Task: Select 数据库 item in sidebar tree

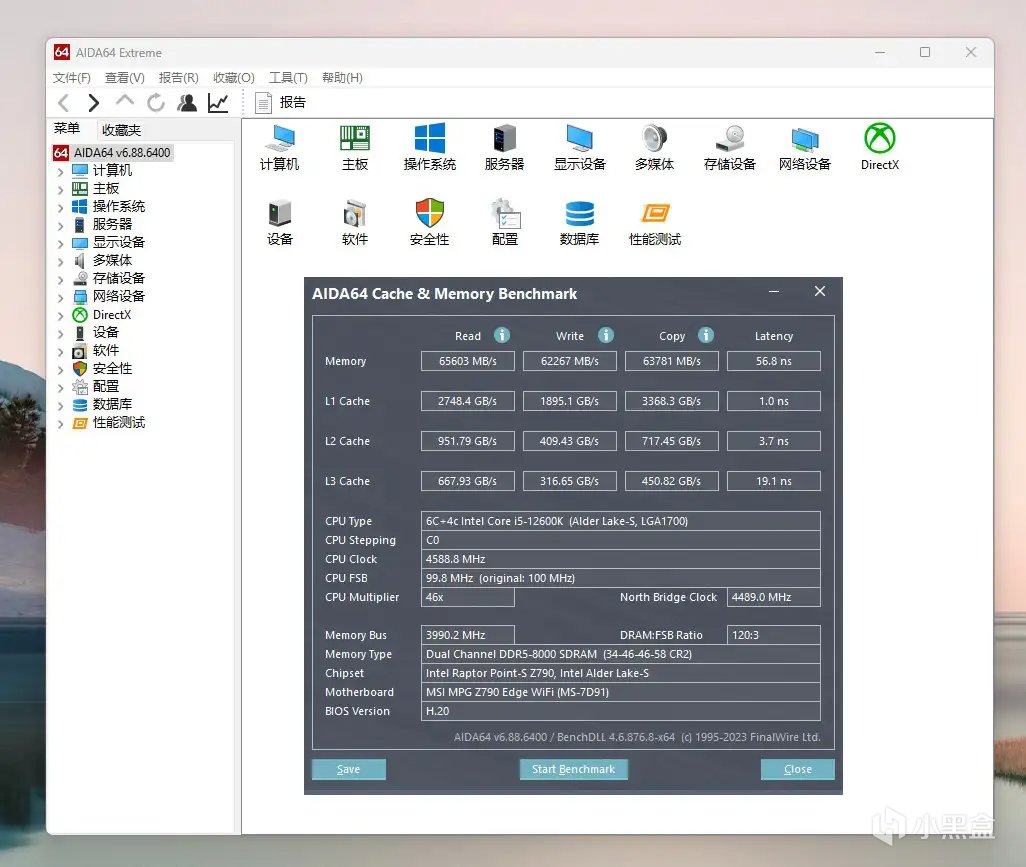Action: tap(103, 404)
